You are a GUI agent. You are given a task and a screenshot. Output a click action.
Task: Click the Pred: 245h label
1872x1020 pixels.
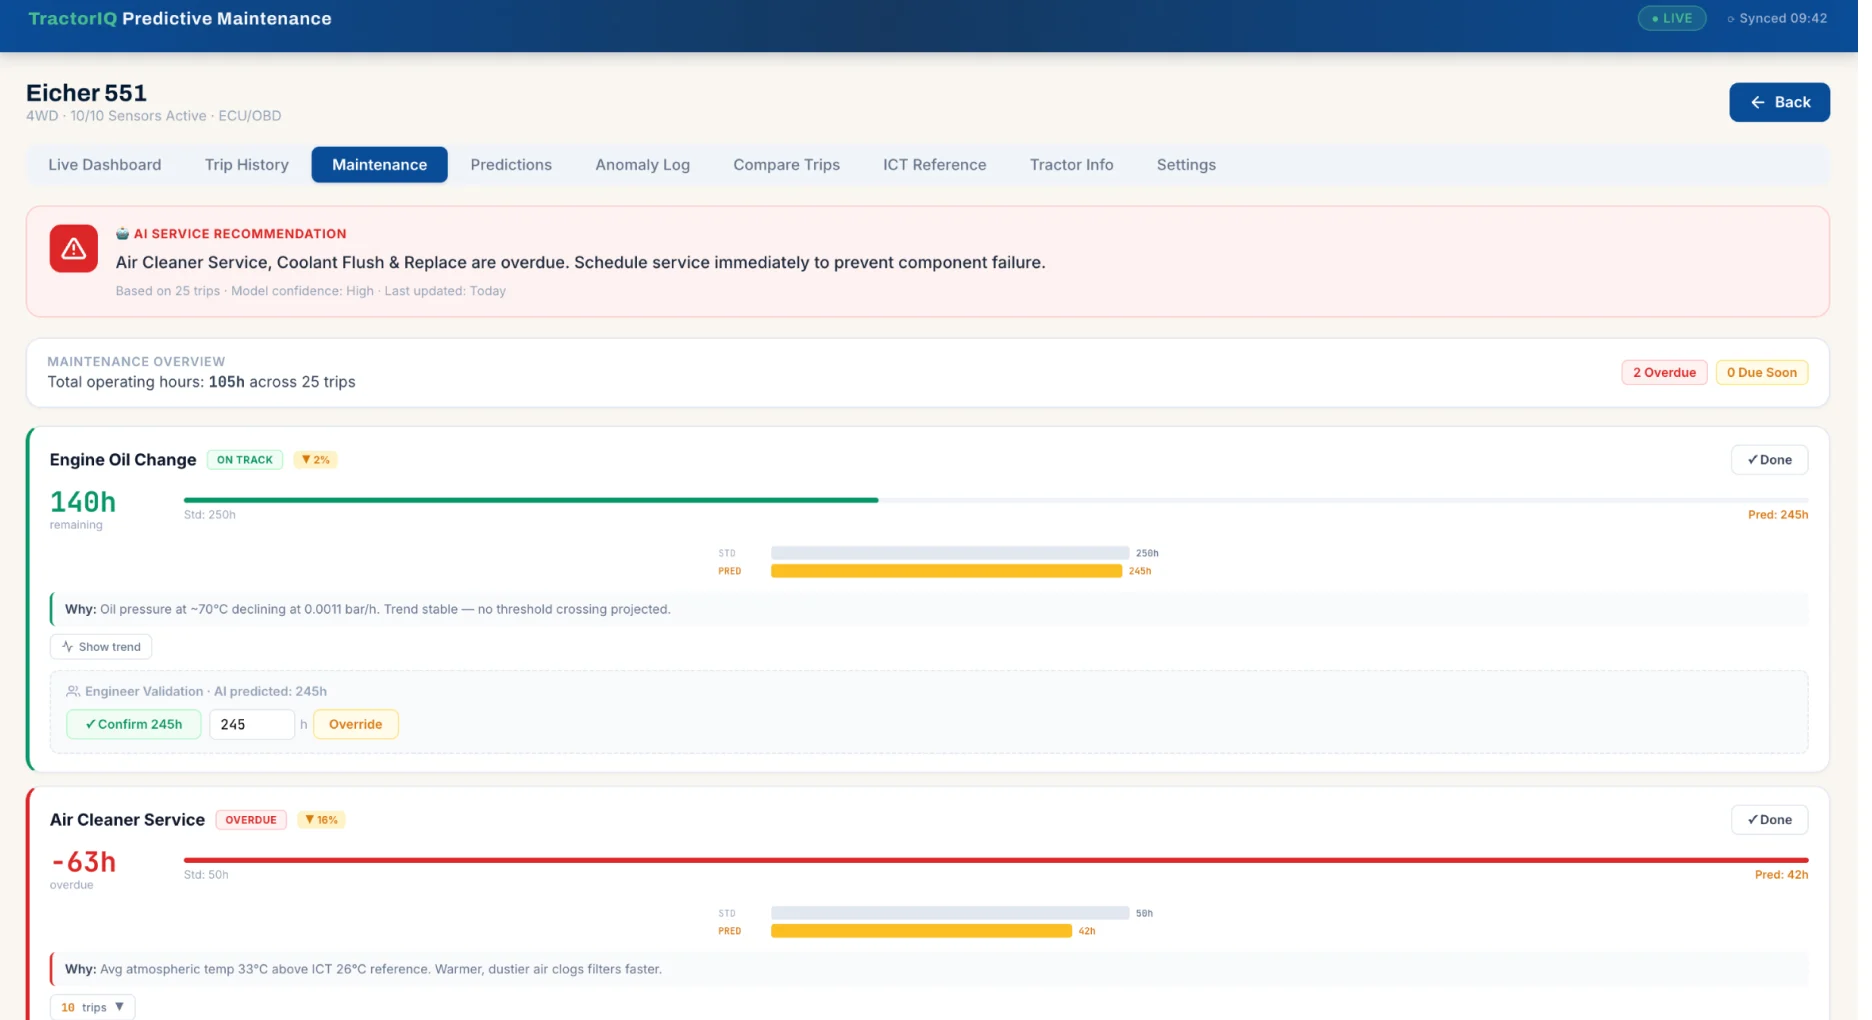(x=1778, y=515)
